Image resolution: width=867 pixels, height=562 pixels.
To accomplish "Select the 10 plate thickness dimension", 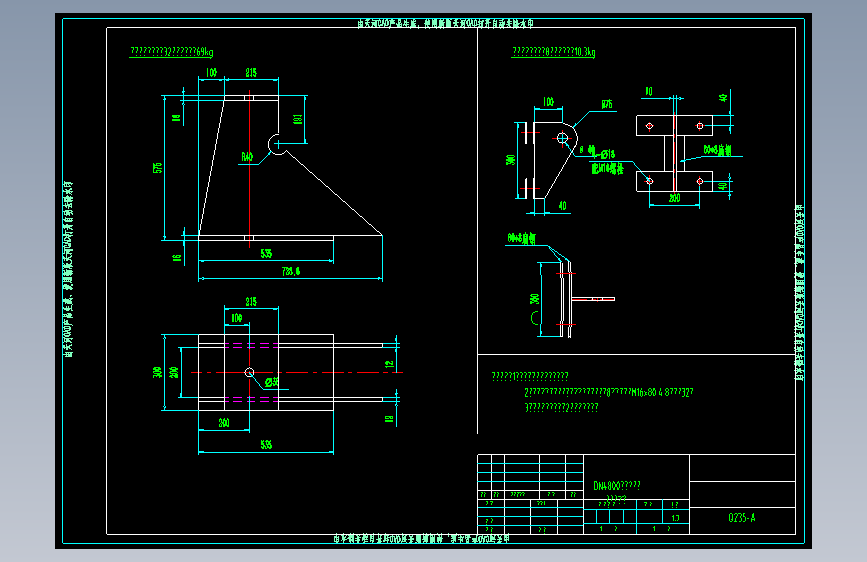I will (649, 91).
